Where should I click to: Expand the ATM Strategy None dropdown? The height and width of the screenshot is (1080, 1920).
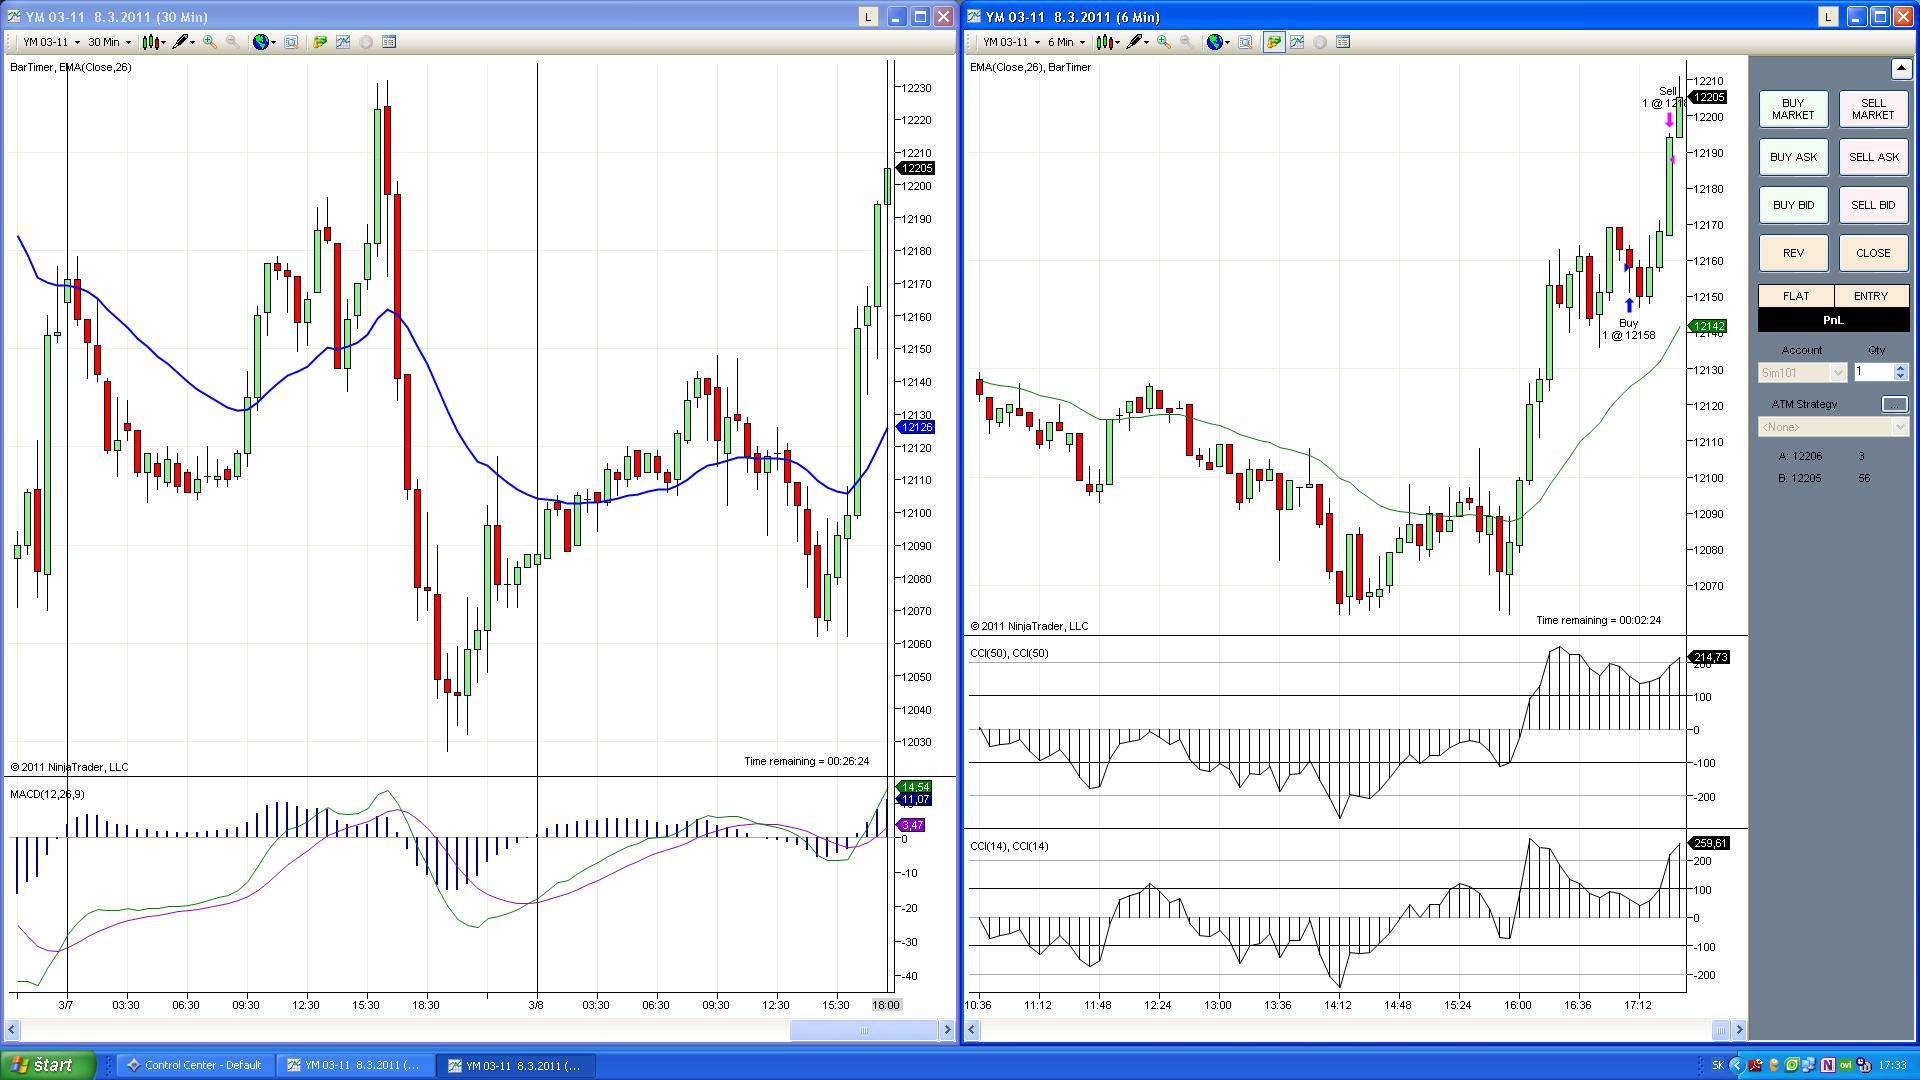point(1832,427)
